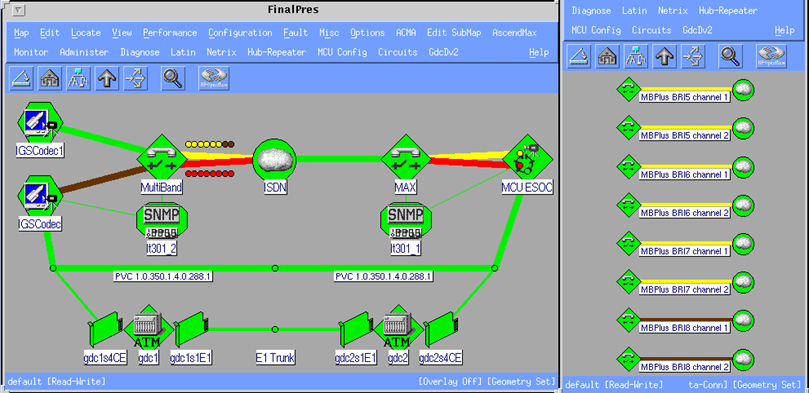Select the MCU ESOC node icon
The width and height of the screenshot is (809, 393).
(x=527, y=159)
